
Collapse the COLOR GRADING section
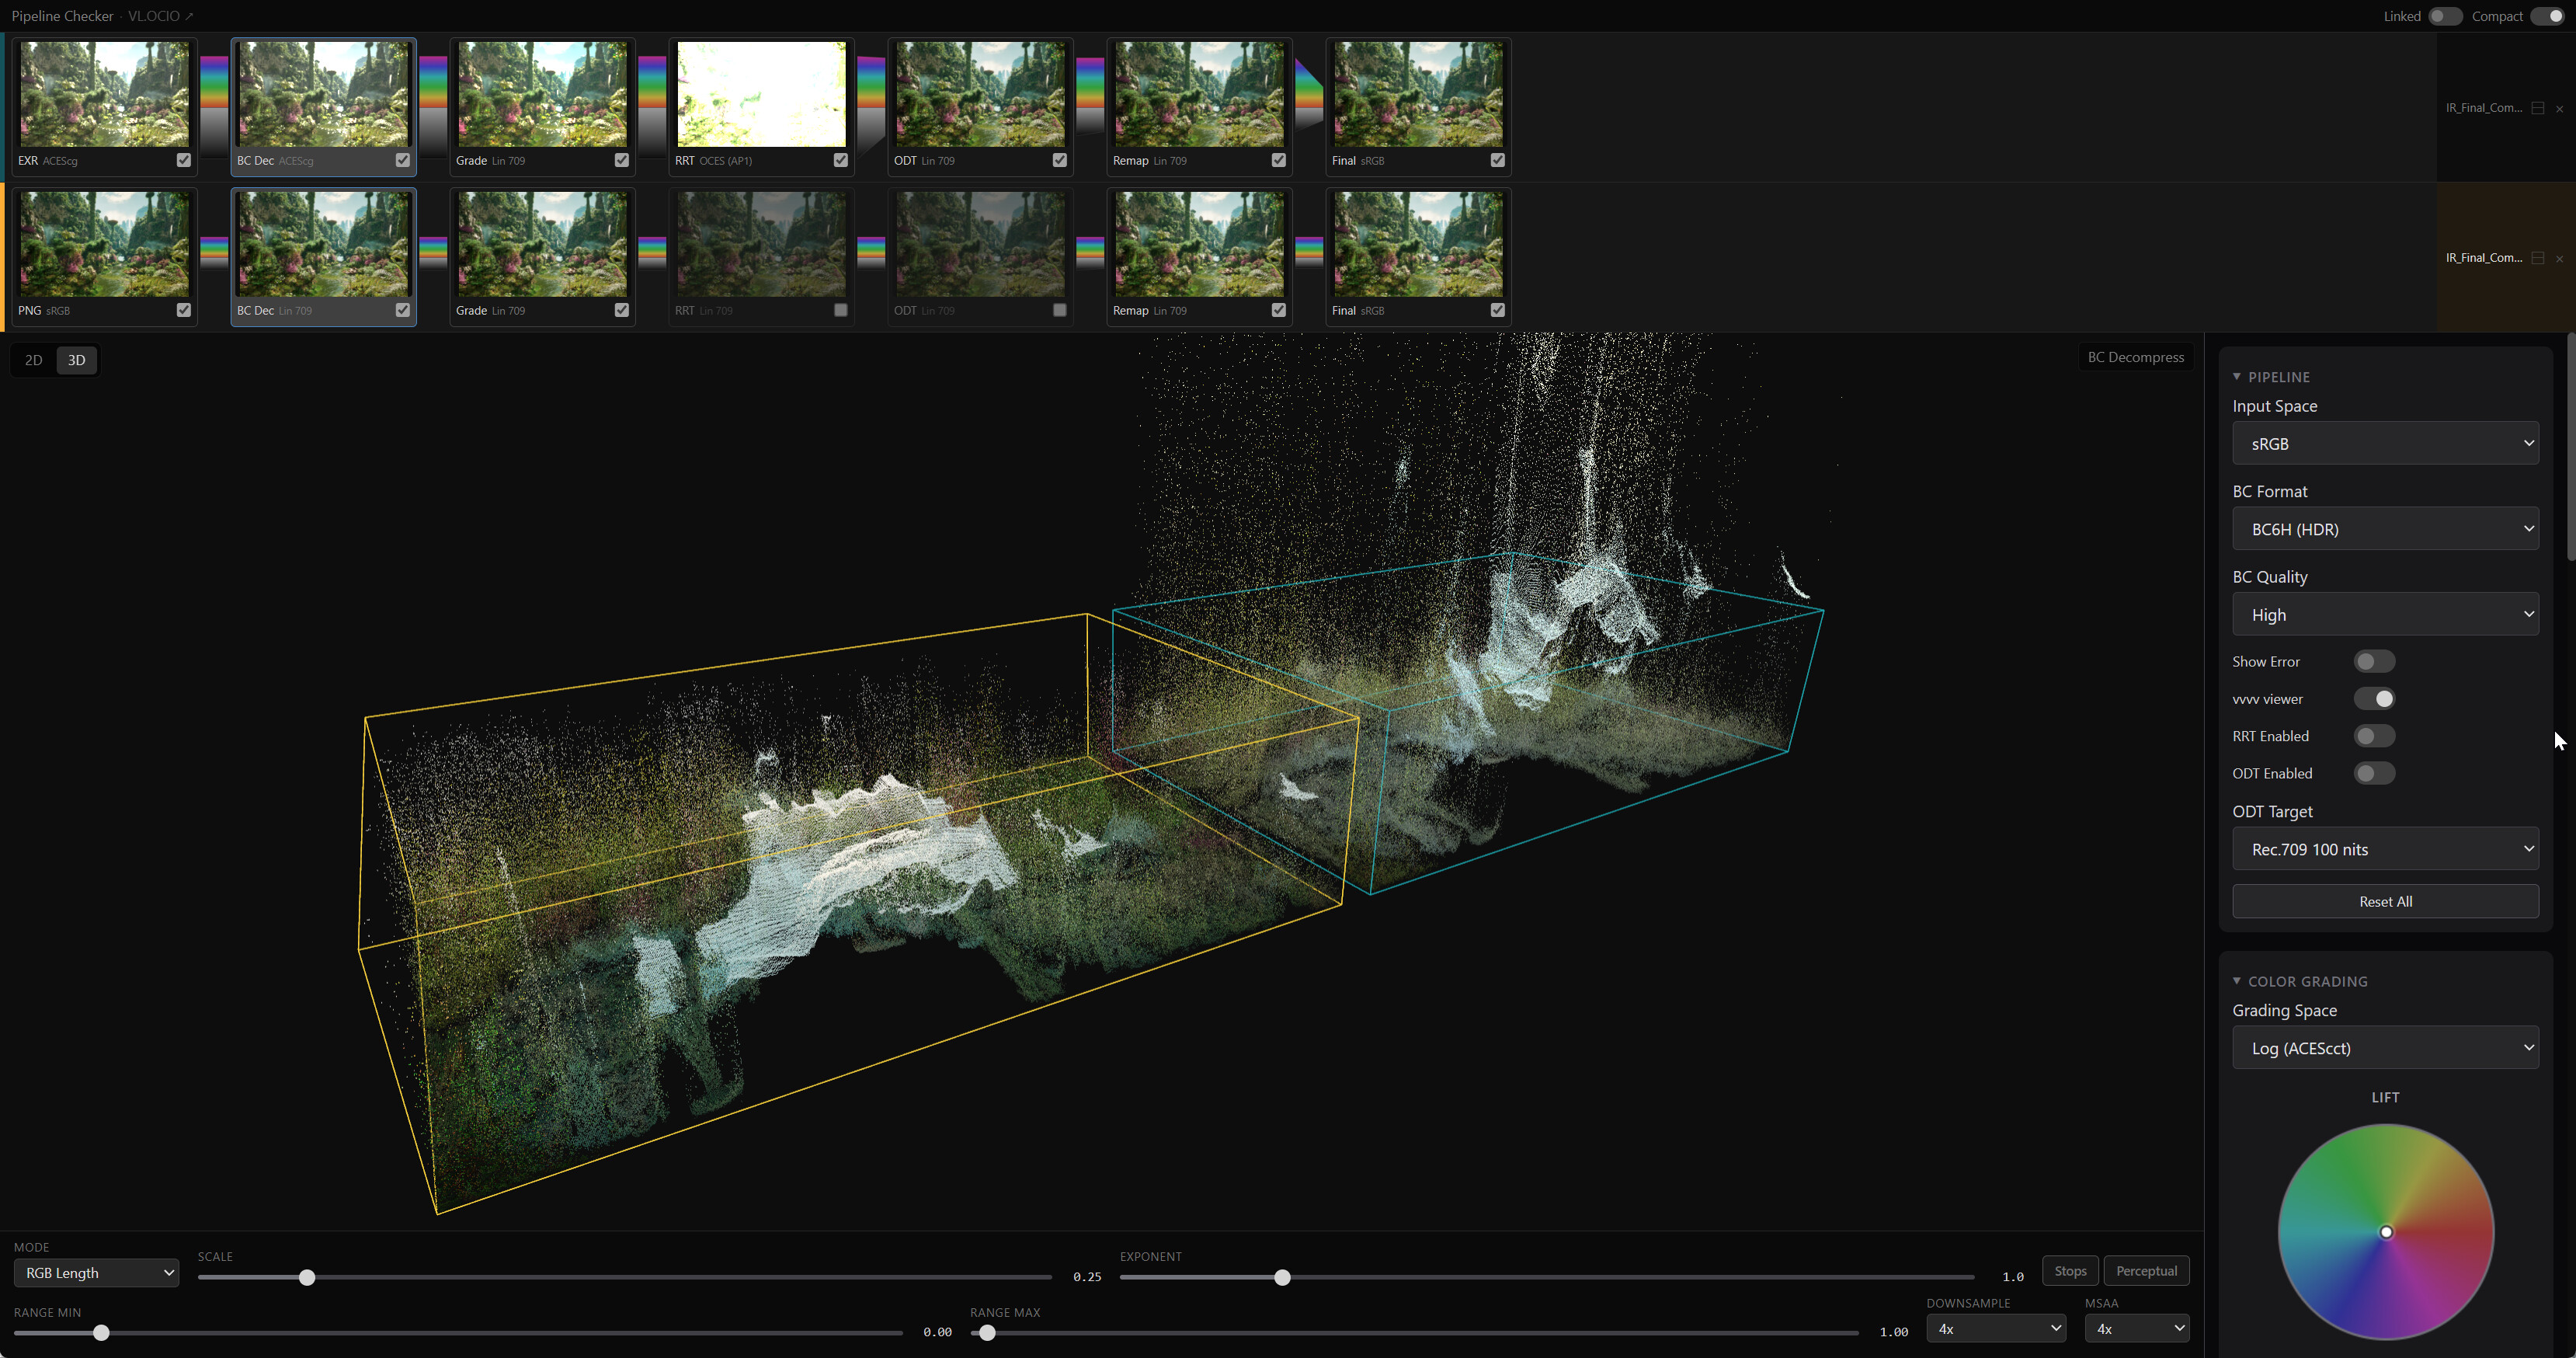pyautogui.click(x=2237, y=981)
